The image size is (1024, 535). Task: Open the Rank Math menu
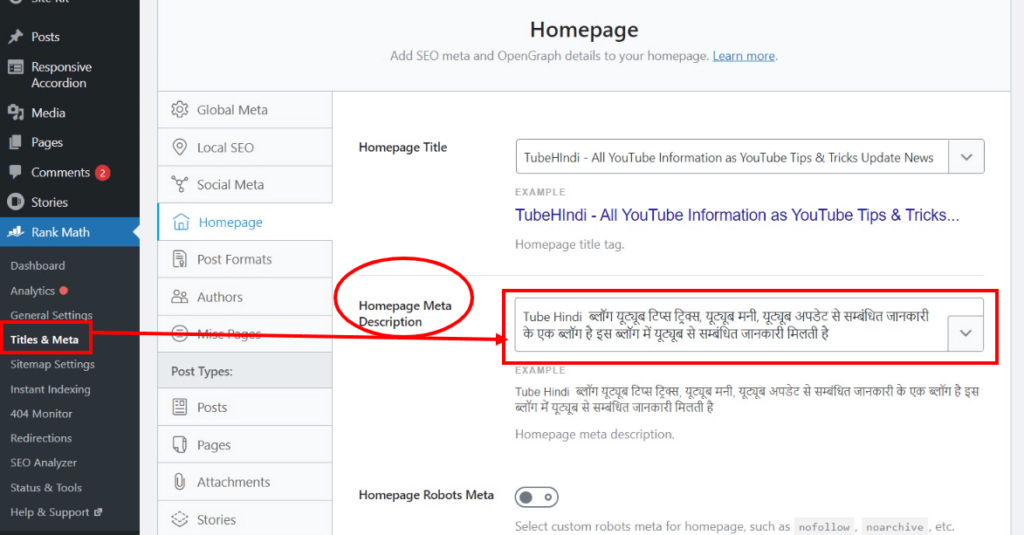[x=69, y=232]
